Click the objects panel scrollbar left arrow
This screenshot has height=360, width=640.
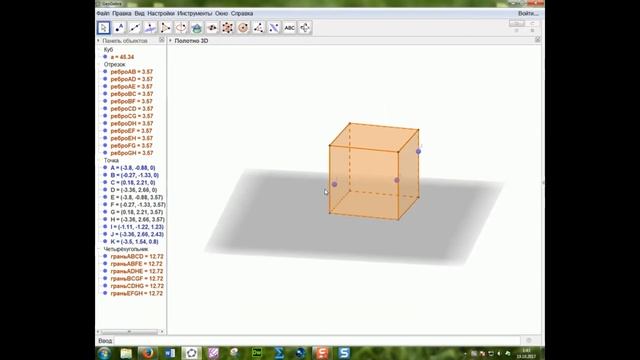pos(98,332)
